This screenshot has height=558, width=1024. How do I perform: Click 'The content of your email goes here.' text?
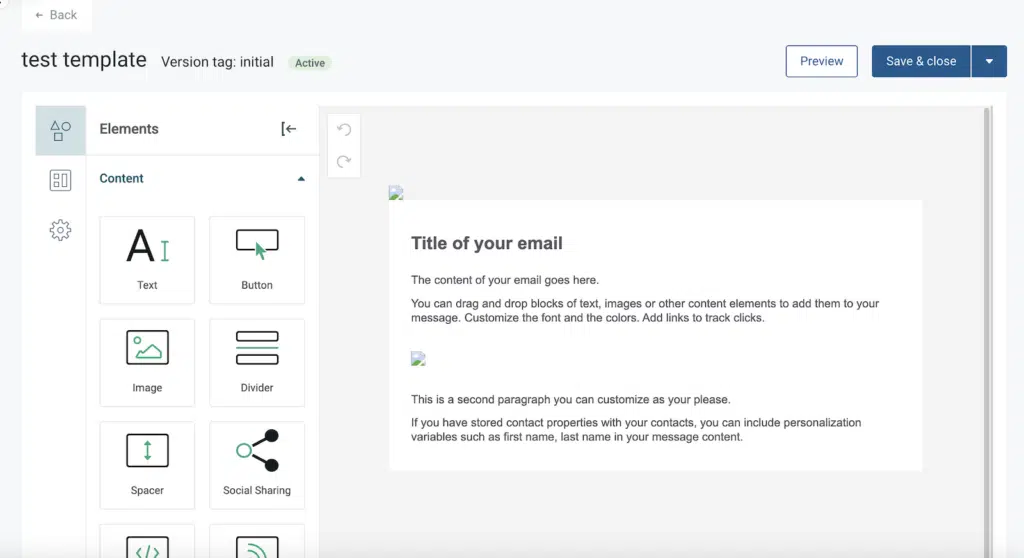[x=505, y=280]
